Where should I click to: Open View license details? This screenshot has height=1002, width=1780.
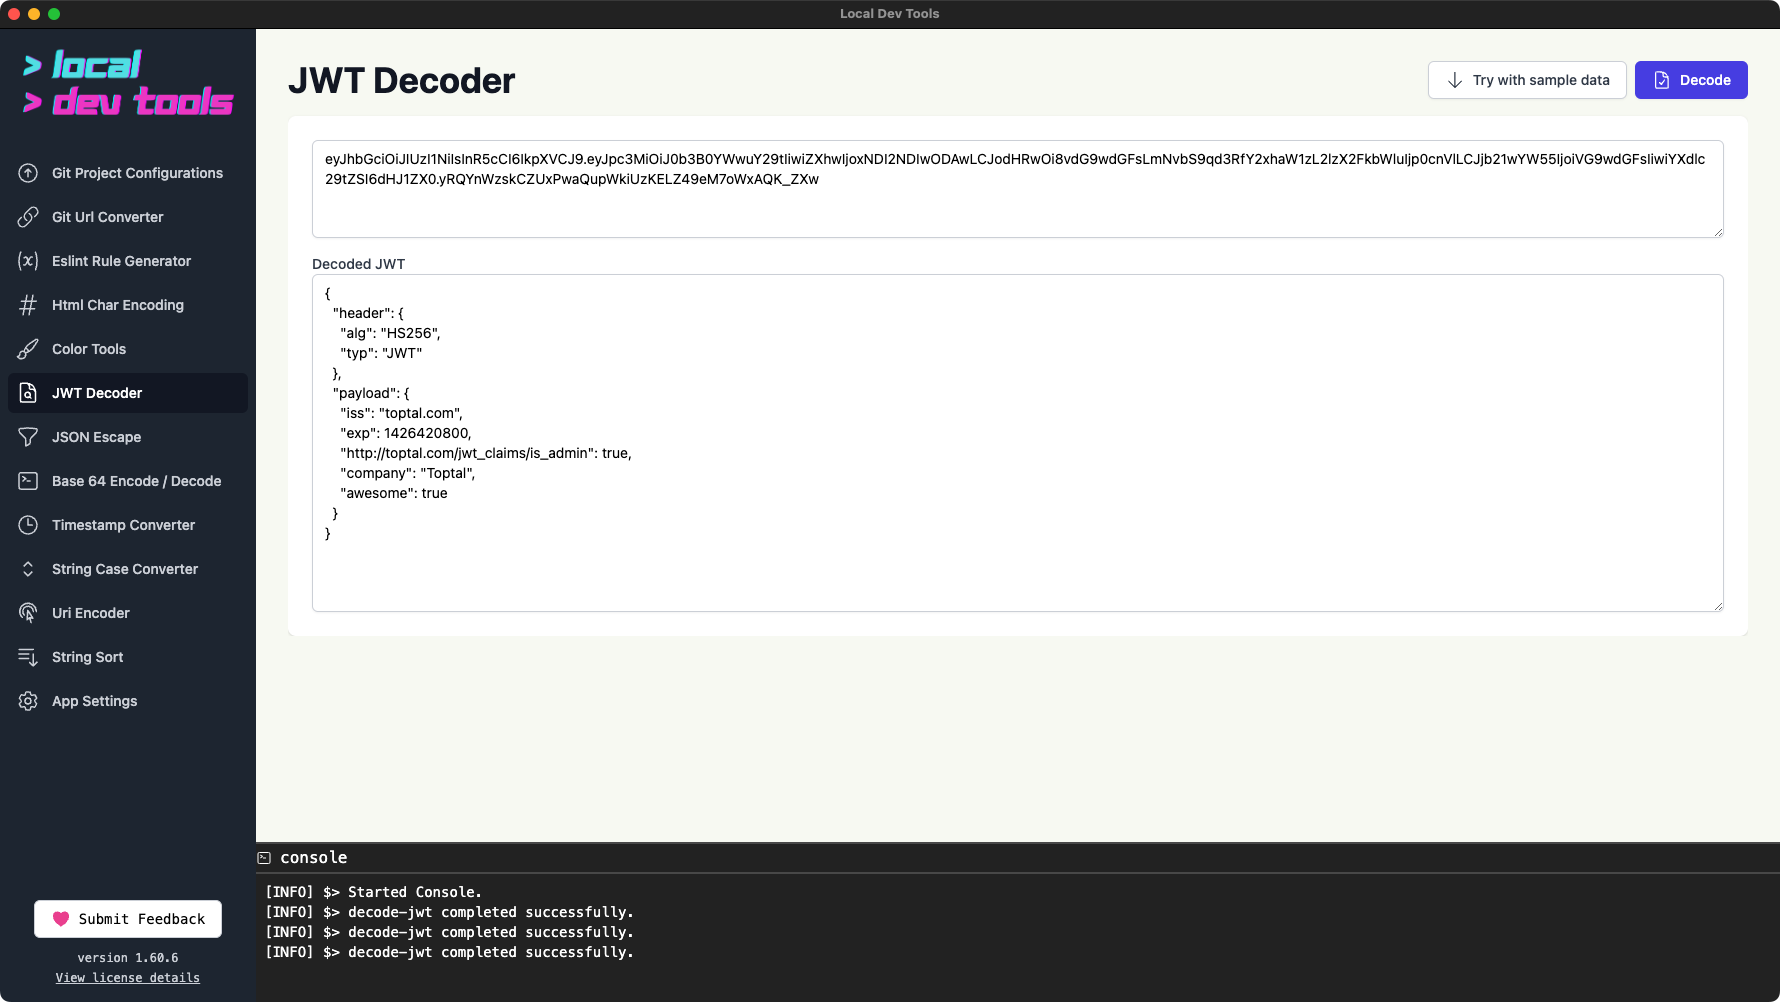pyautogui.click(x=127, y=978)
